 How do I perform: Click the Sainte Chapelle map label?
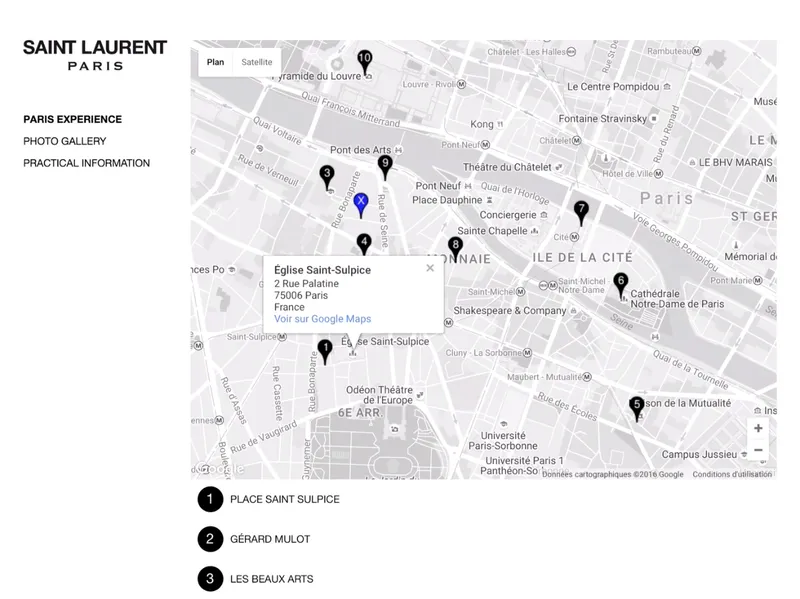click(x=492, y=231)
